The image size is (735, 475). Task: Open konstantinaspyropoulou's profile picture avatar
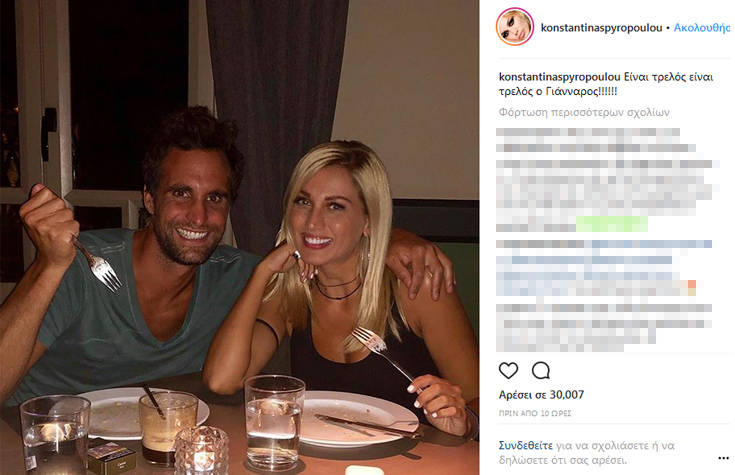515,27
